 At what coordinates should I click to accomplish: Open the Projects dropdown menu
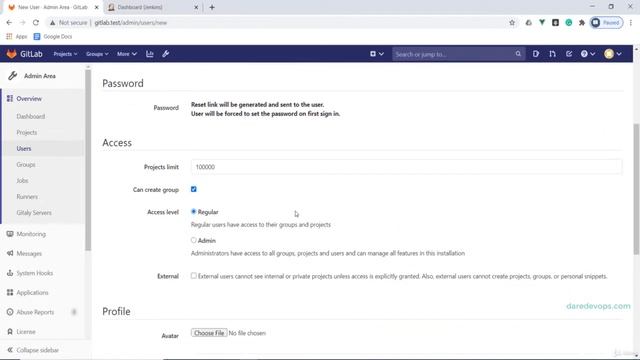point(65,54)
